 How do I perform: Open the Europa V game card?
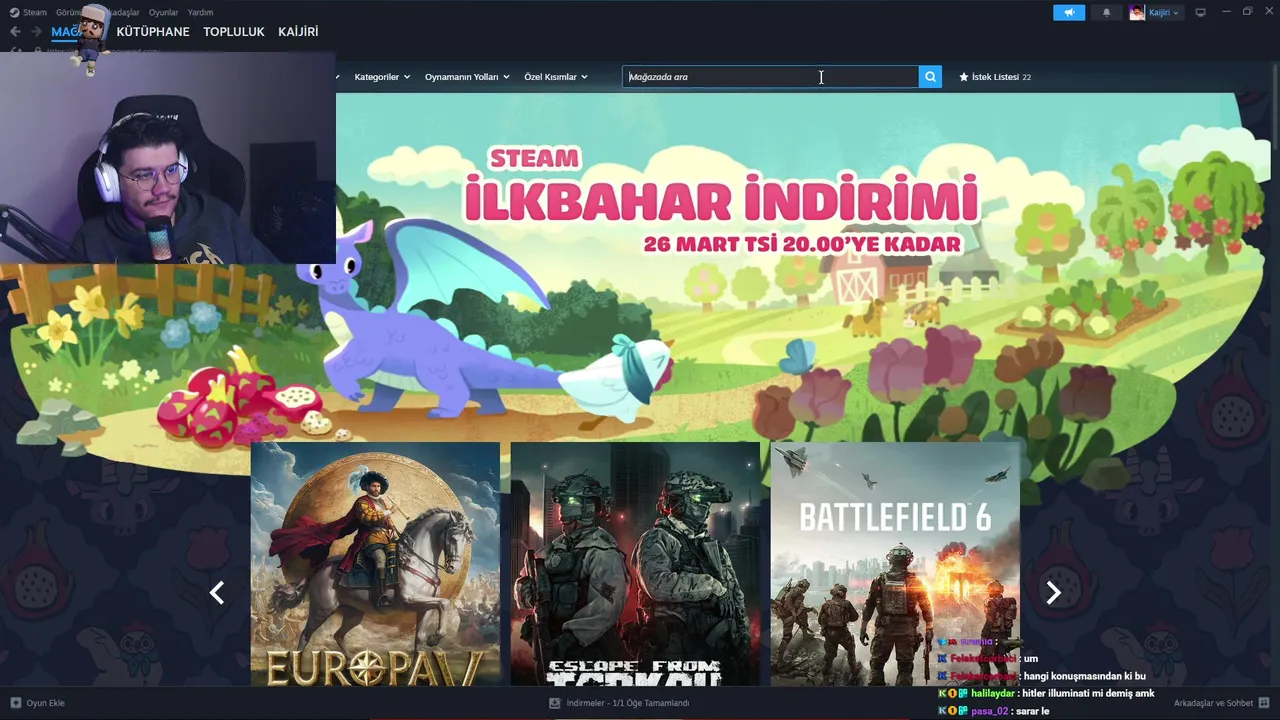coord(375,564)
